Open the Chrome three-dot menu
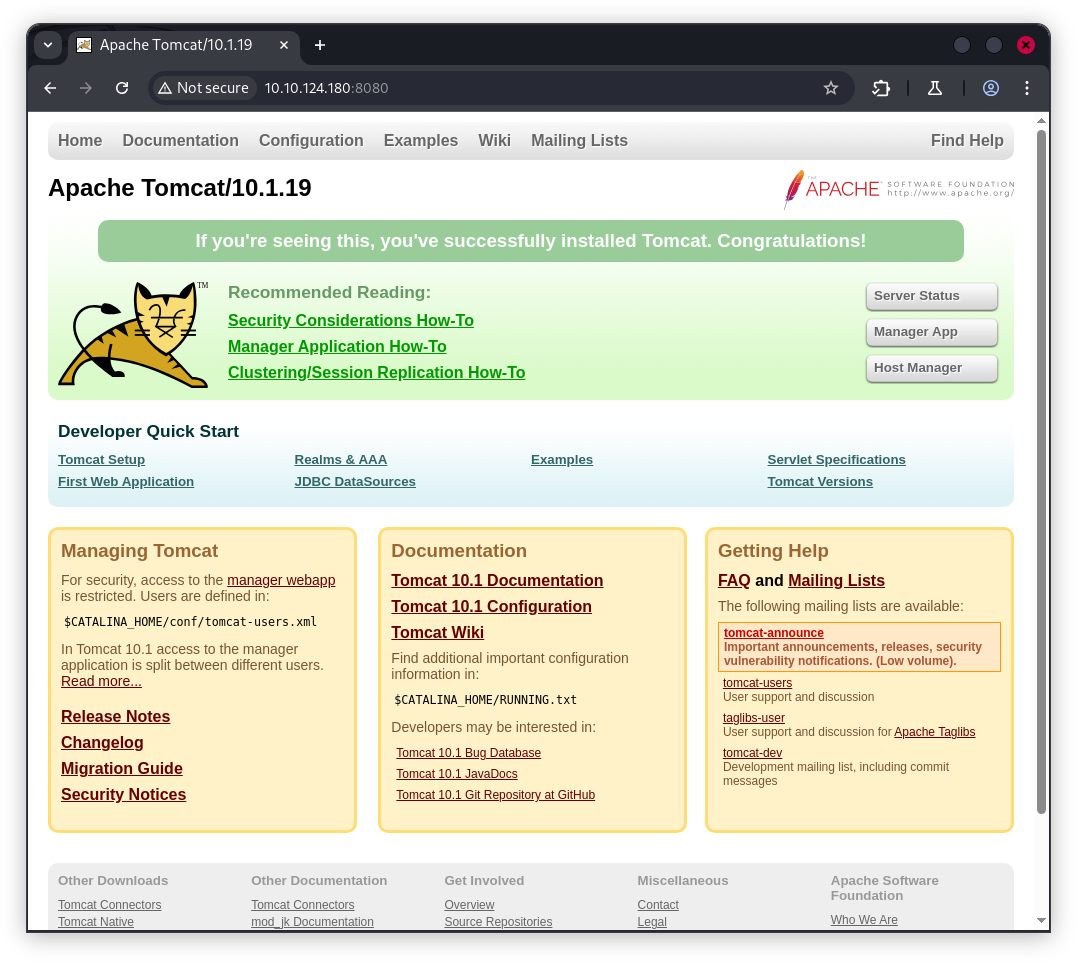 [1026, 88]
